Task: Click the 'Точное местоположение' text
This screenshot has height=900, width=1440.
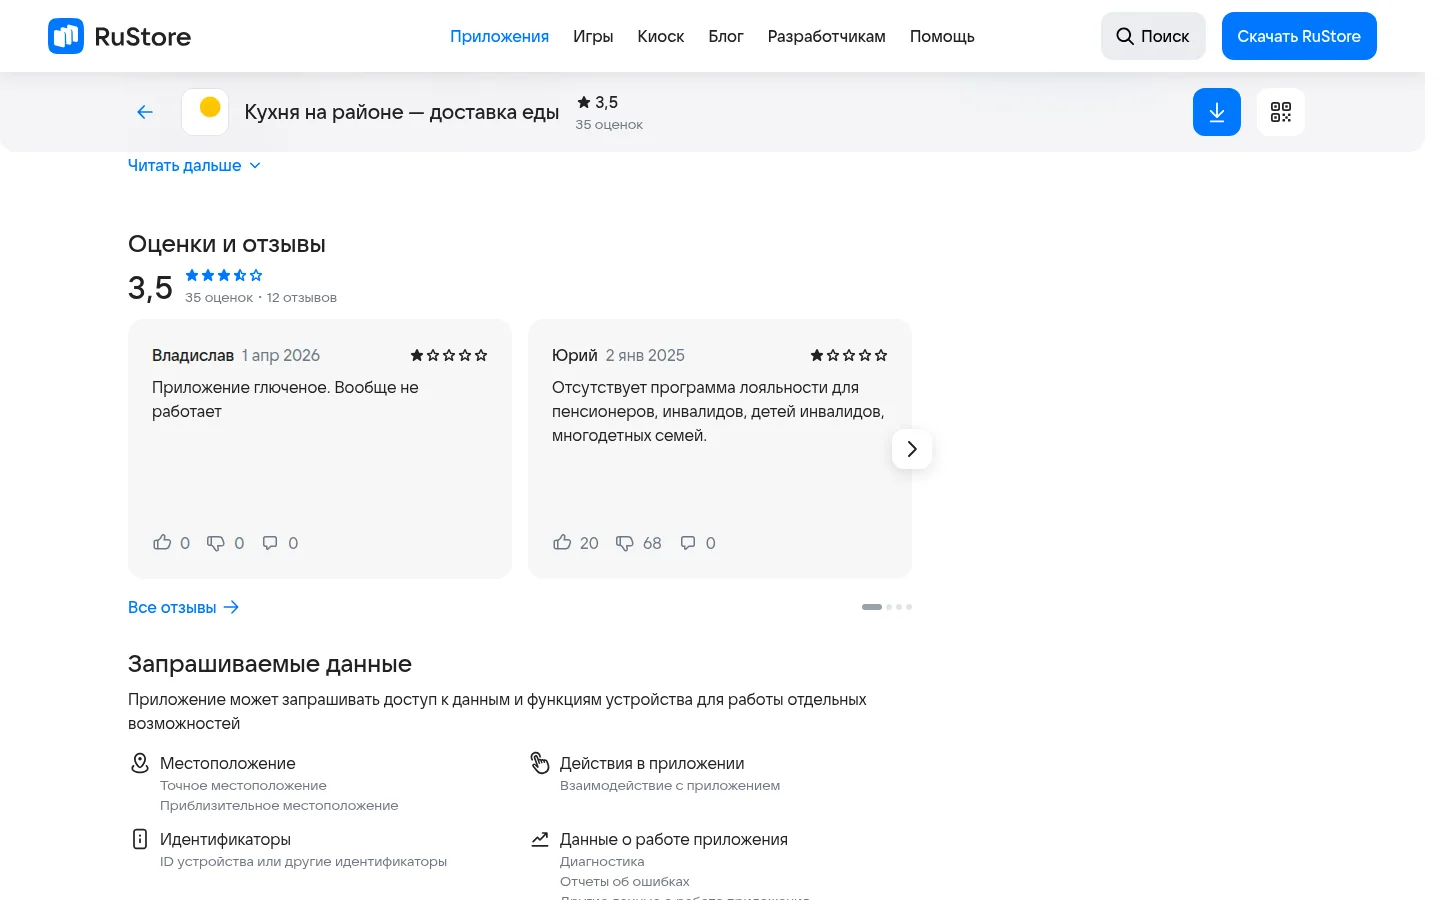Action: 243,786
